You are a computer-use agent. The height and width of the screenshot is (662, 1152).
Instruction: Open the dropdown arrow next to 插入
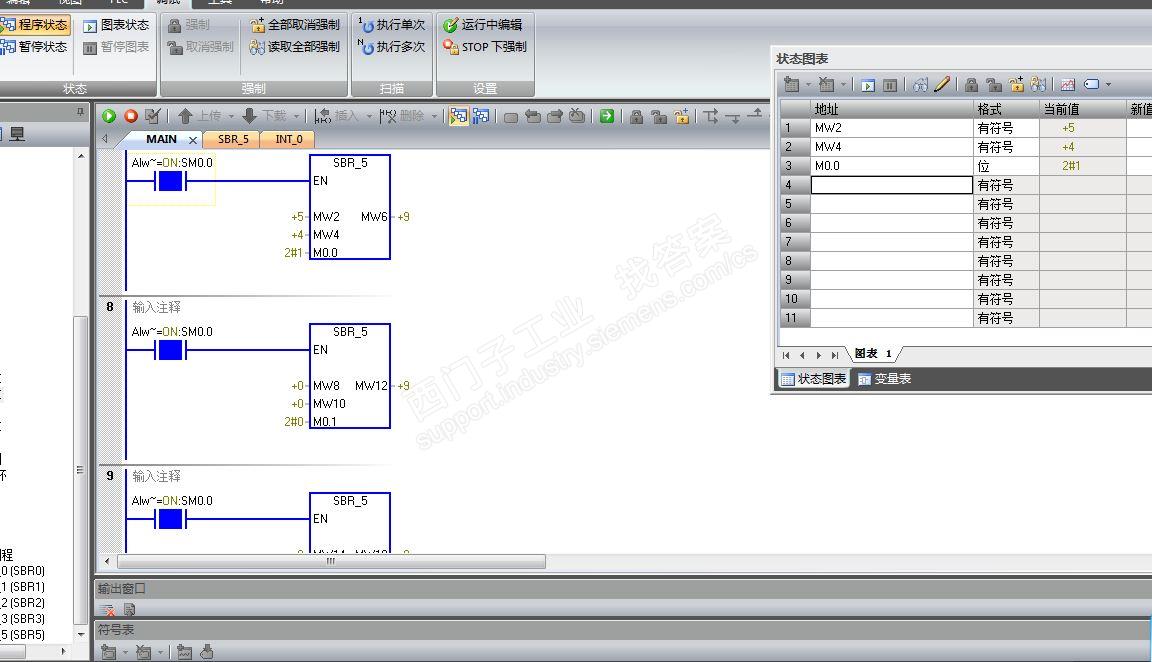(x=369, y=116)
